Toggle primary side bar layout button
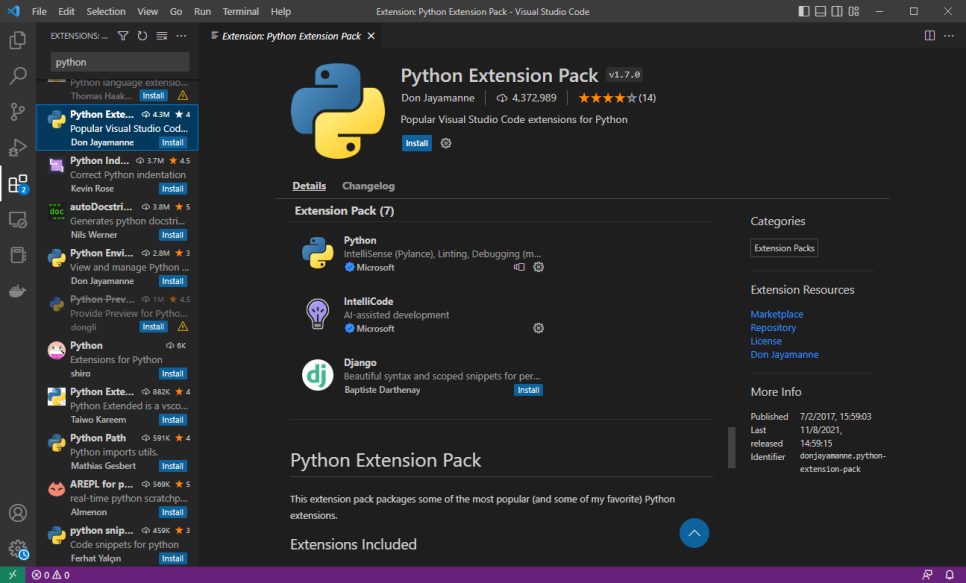Image resolution: width=966 pixels, height=583 pixels. (804, 11)
